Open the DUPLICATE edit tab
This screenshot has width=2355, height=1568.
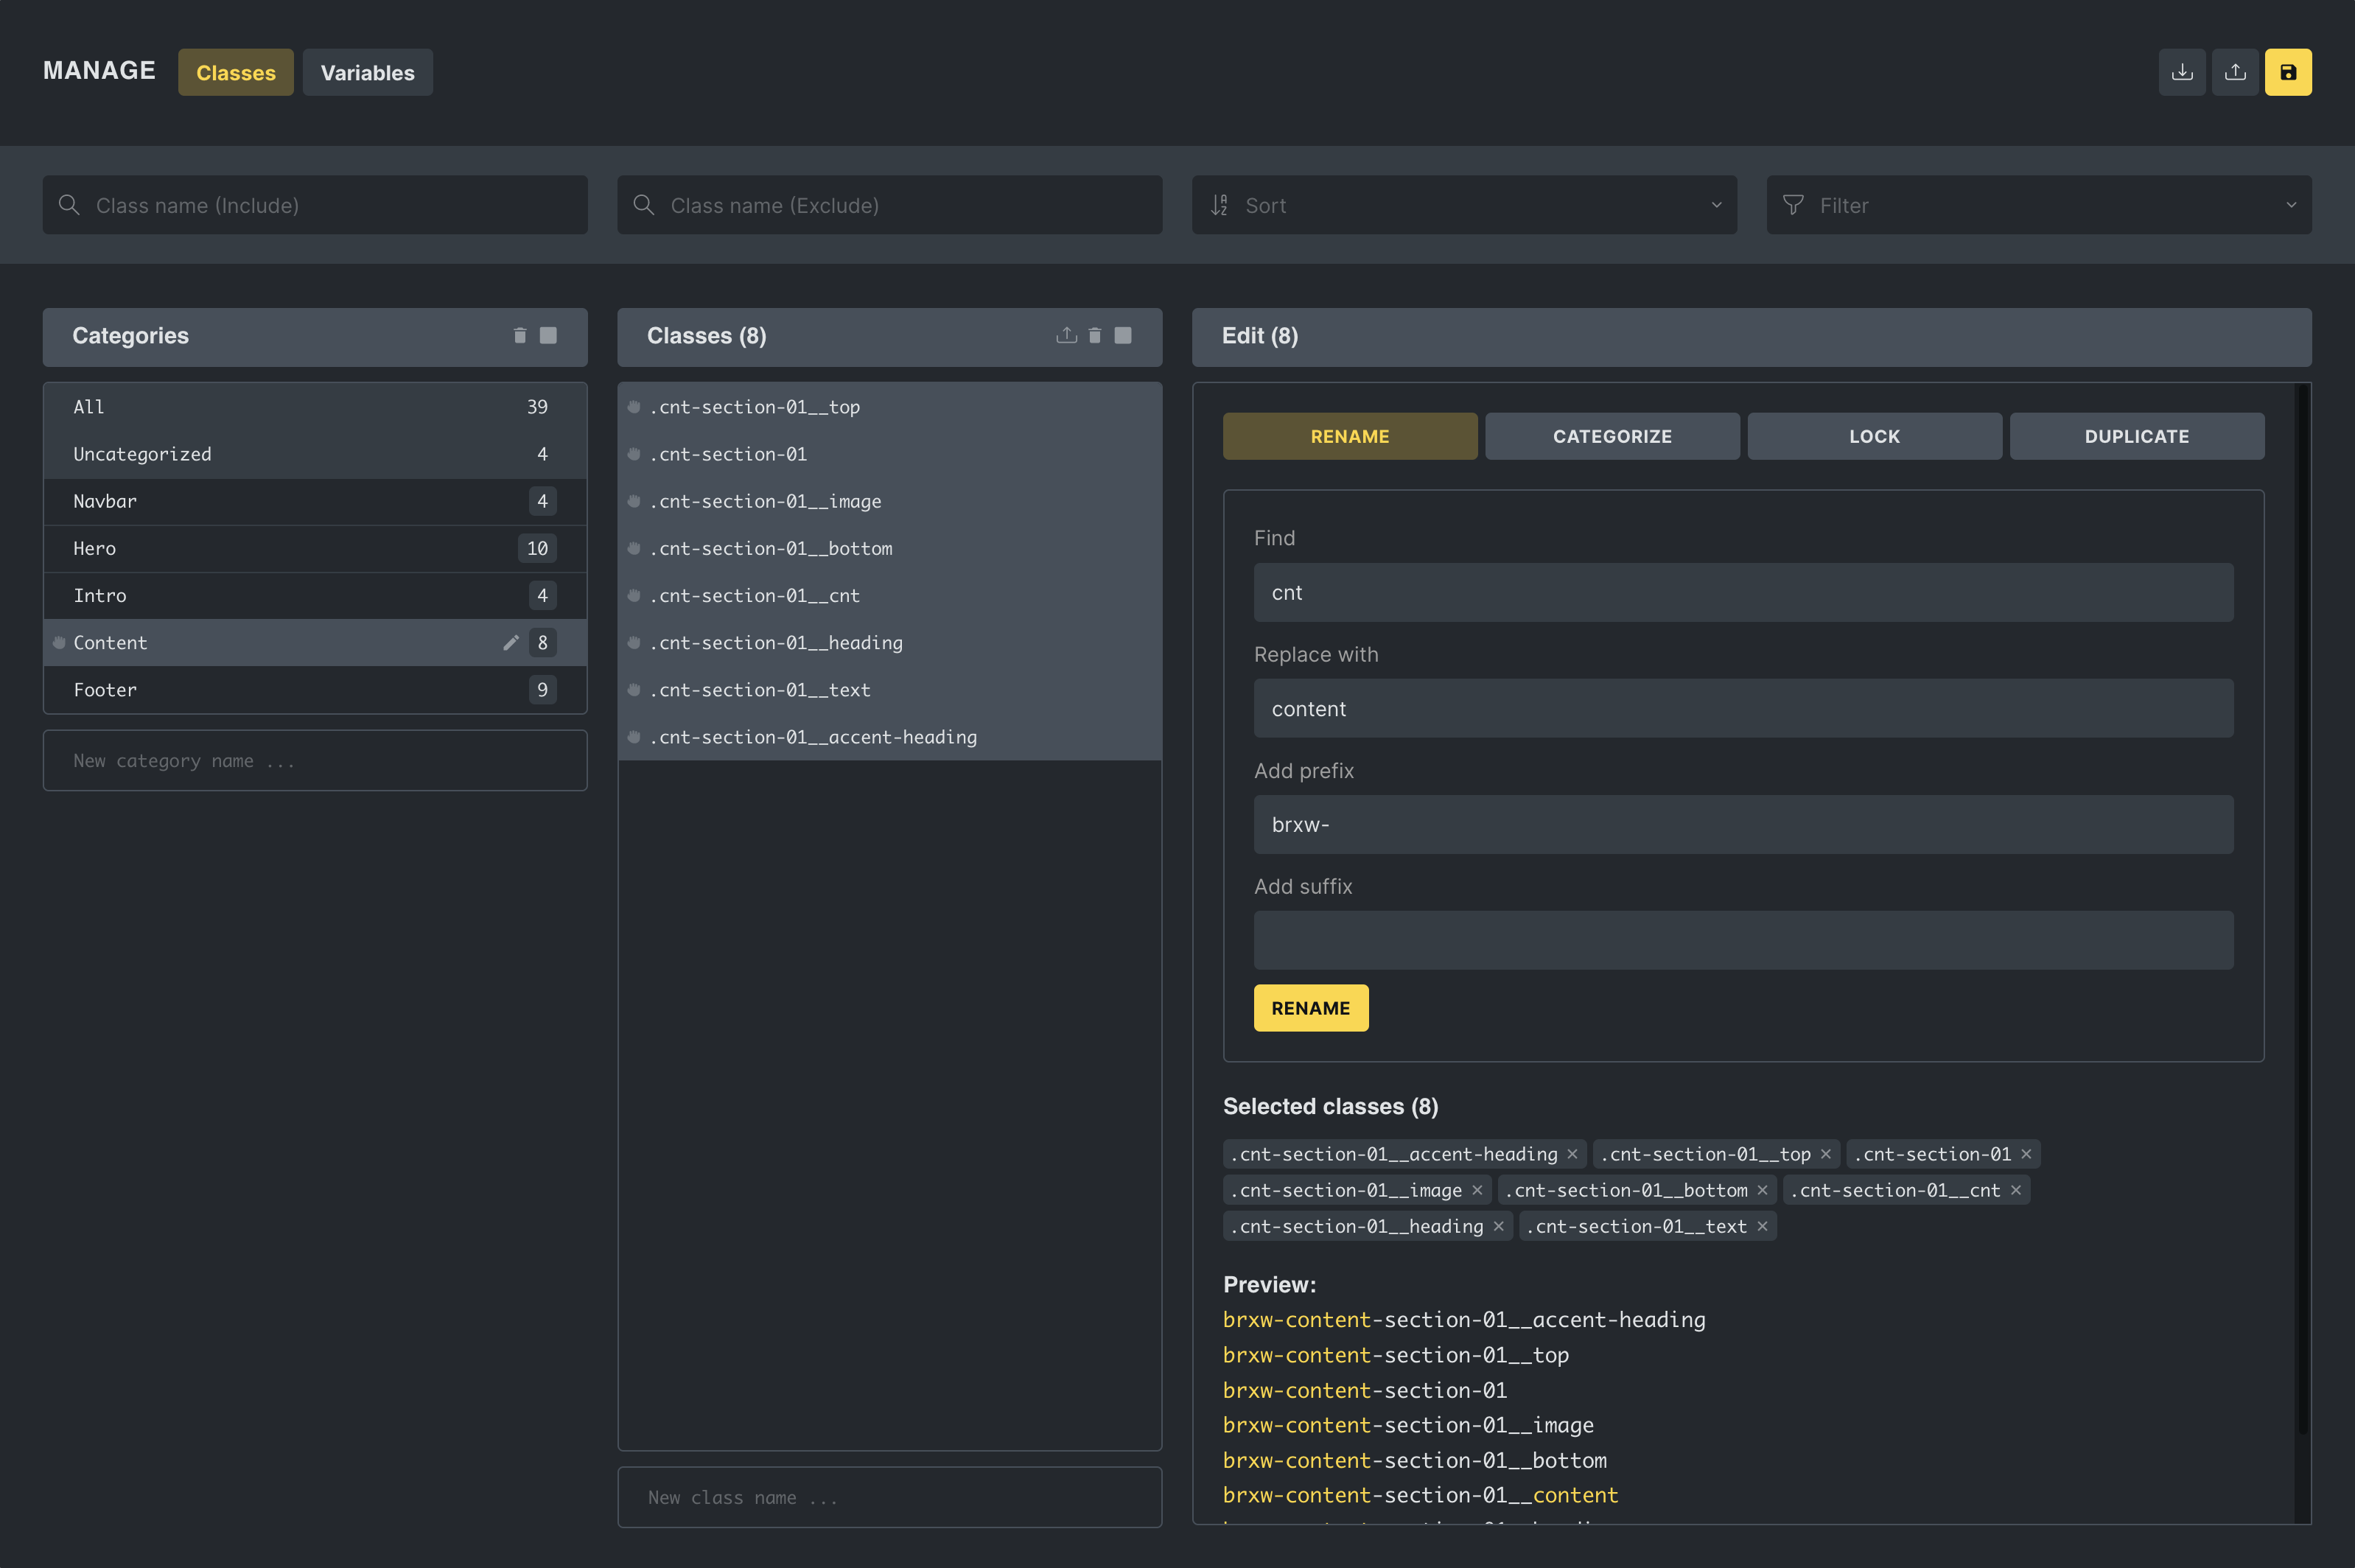tap(2136, 436)
